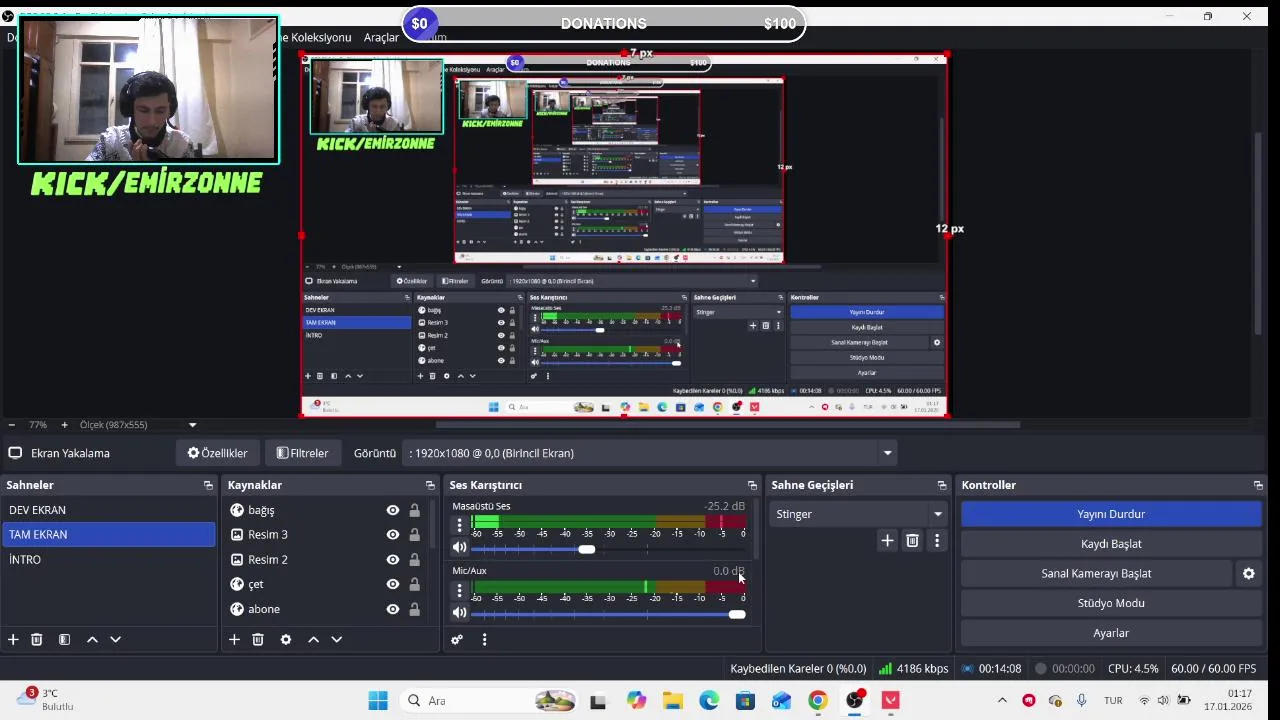Viewport: 1280px width, 720px height.
Task: Open Google Chrome from taskbar
Action: (818, 701)
